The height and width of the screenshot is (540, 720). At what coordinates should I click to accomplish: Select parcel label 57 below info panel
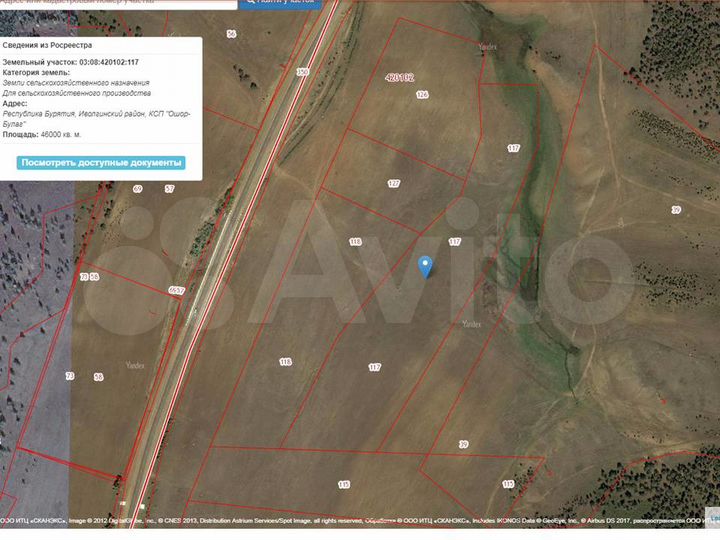tap(169, 188)
